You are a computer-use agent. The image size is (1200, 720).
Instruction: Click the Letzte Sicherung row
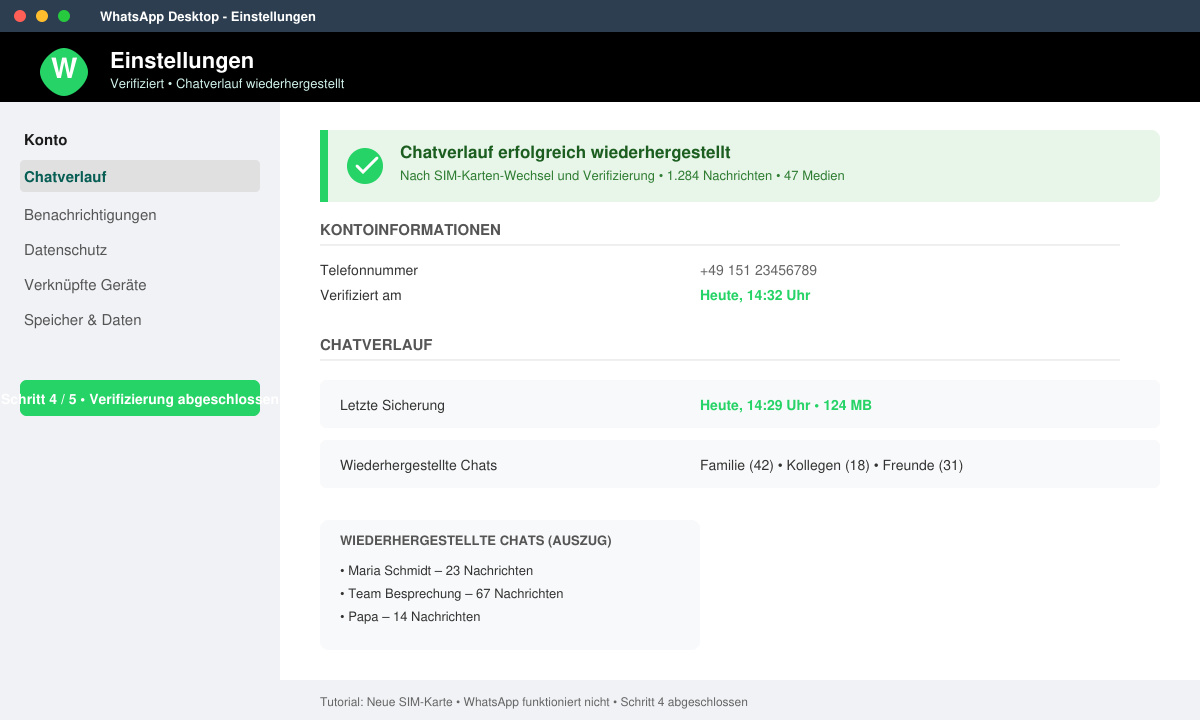click(x=740, y=404)
